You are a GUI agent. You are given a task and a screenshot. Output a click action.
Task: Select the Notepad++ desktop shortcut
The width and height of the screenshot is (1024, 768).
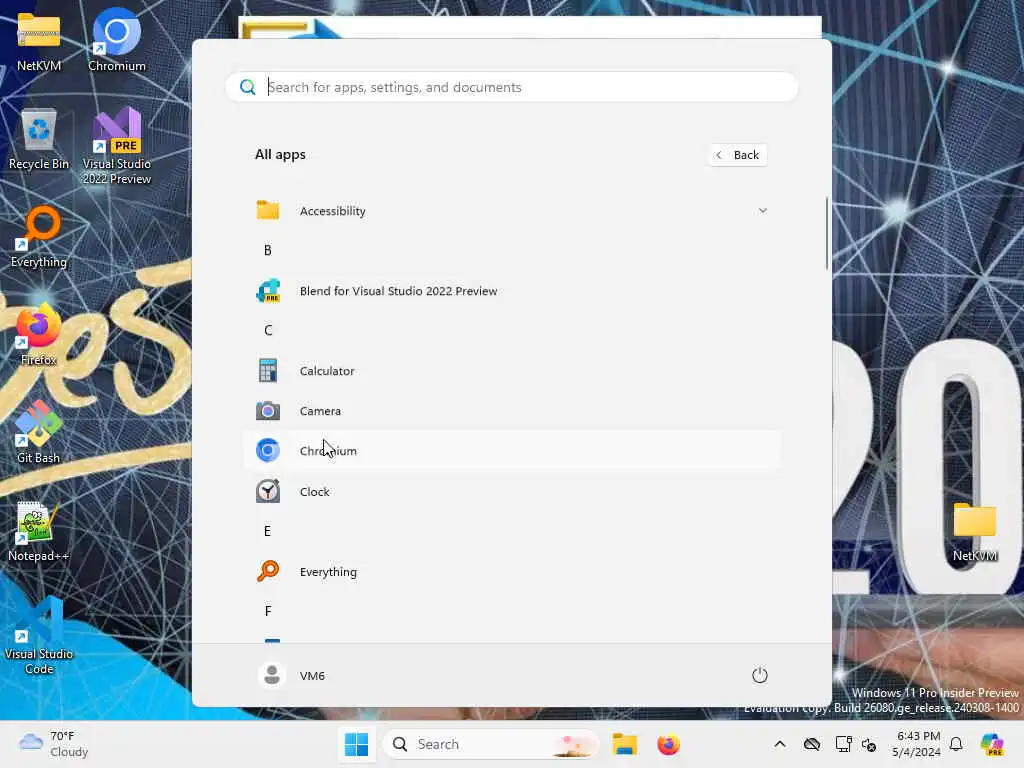[39, 530]
